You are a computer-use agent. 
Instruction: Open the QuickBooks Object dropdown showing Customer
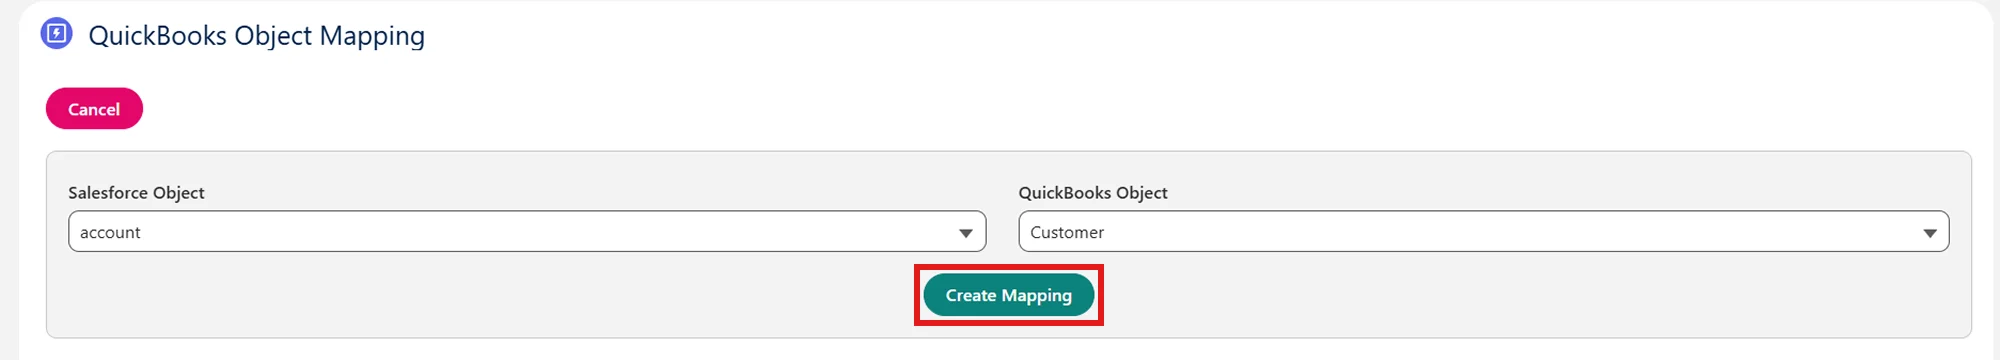click(1484, 232)
